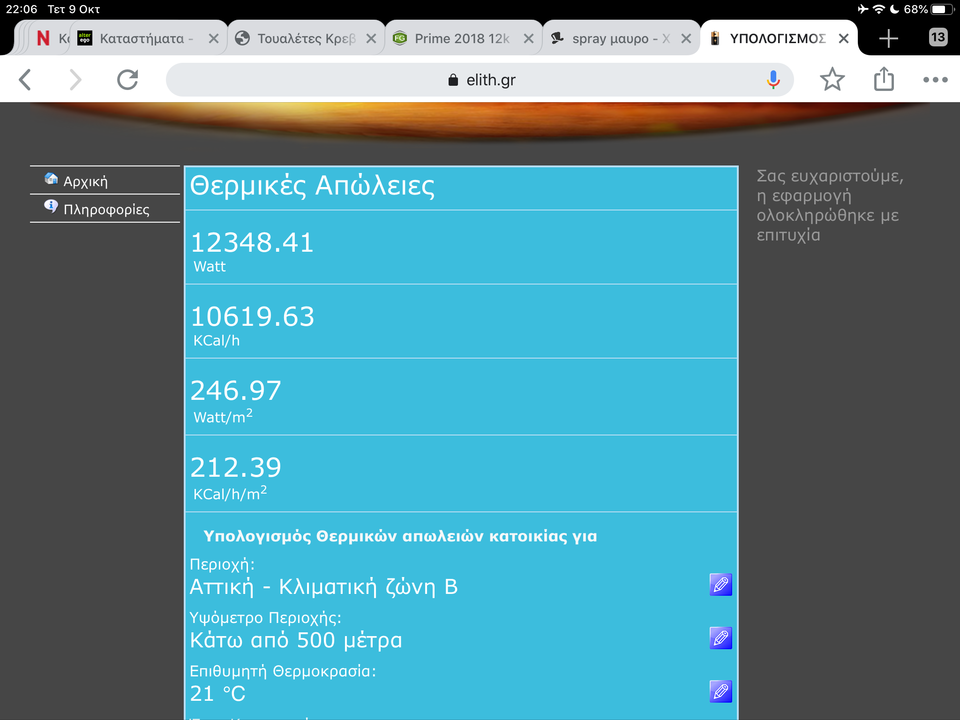Tap the elith.gr address bar
The height and width of the screenshot is (720, 960).
(480, 80)
